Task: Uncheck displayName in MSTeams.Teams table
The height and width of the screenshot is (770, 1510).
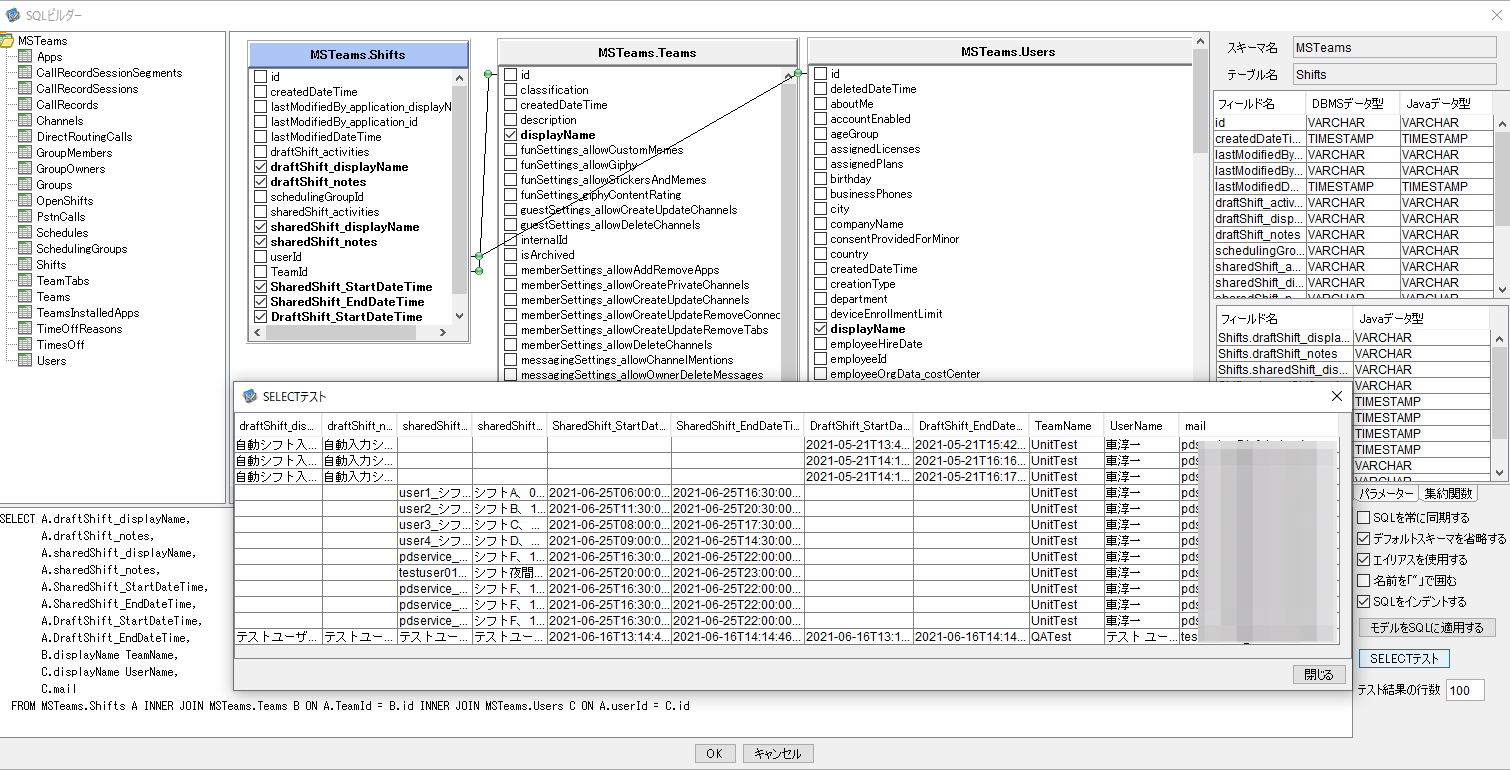Action: (x=510, y=135)
